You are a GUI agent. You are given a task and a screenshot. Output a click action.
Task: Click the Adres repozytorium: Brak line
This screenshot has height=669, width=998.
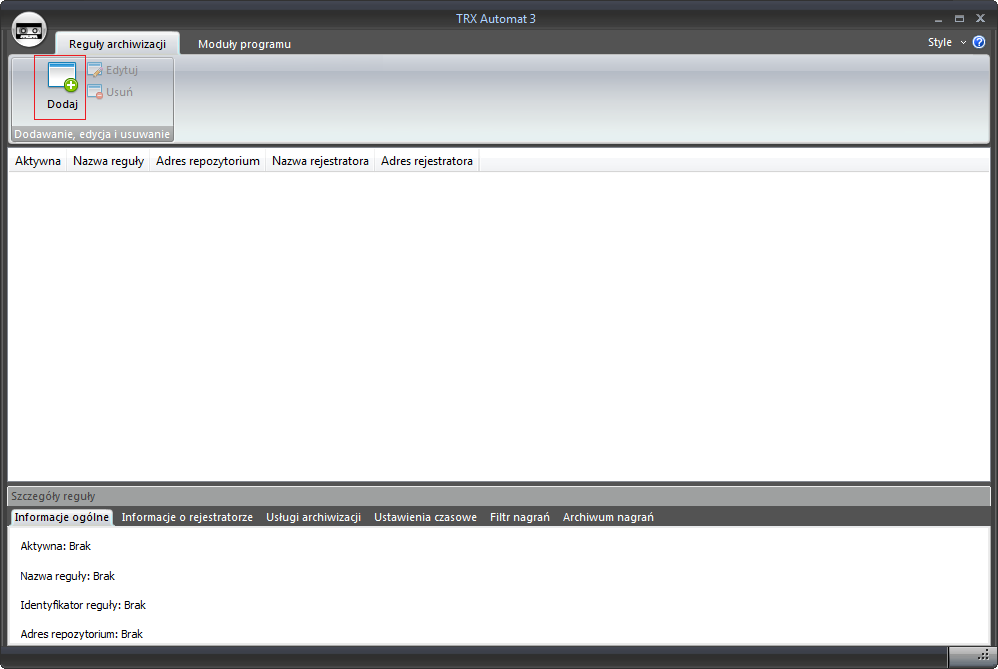click(x=81, y=634)
